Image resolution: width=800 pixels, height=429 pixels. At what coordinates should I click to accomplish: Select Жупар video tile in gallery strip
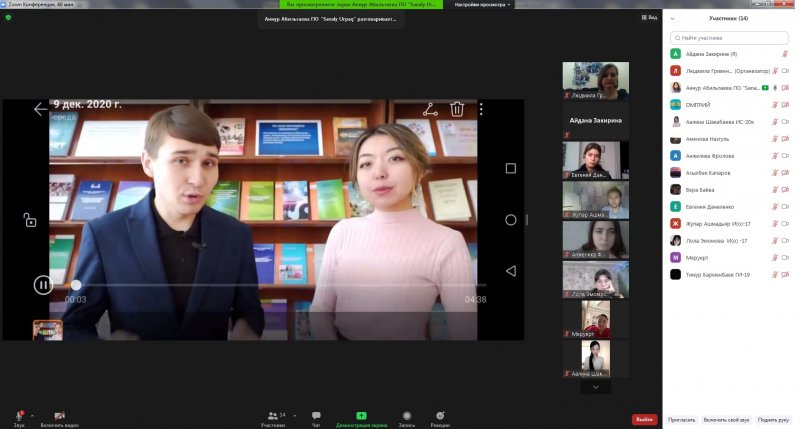tap(595, 200)
